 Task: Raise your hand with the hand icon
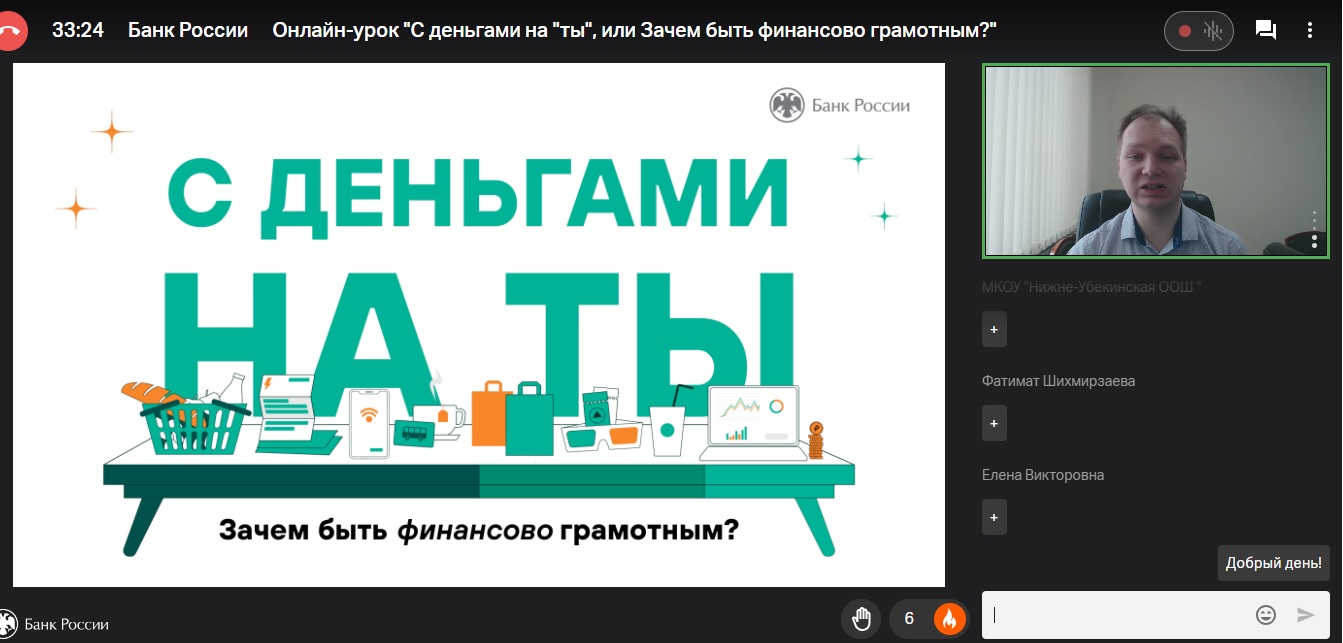click(x=861, y=619)
